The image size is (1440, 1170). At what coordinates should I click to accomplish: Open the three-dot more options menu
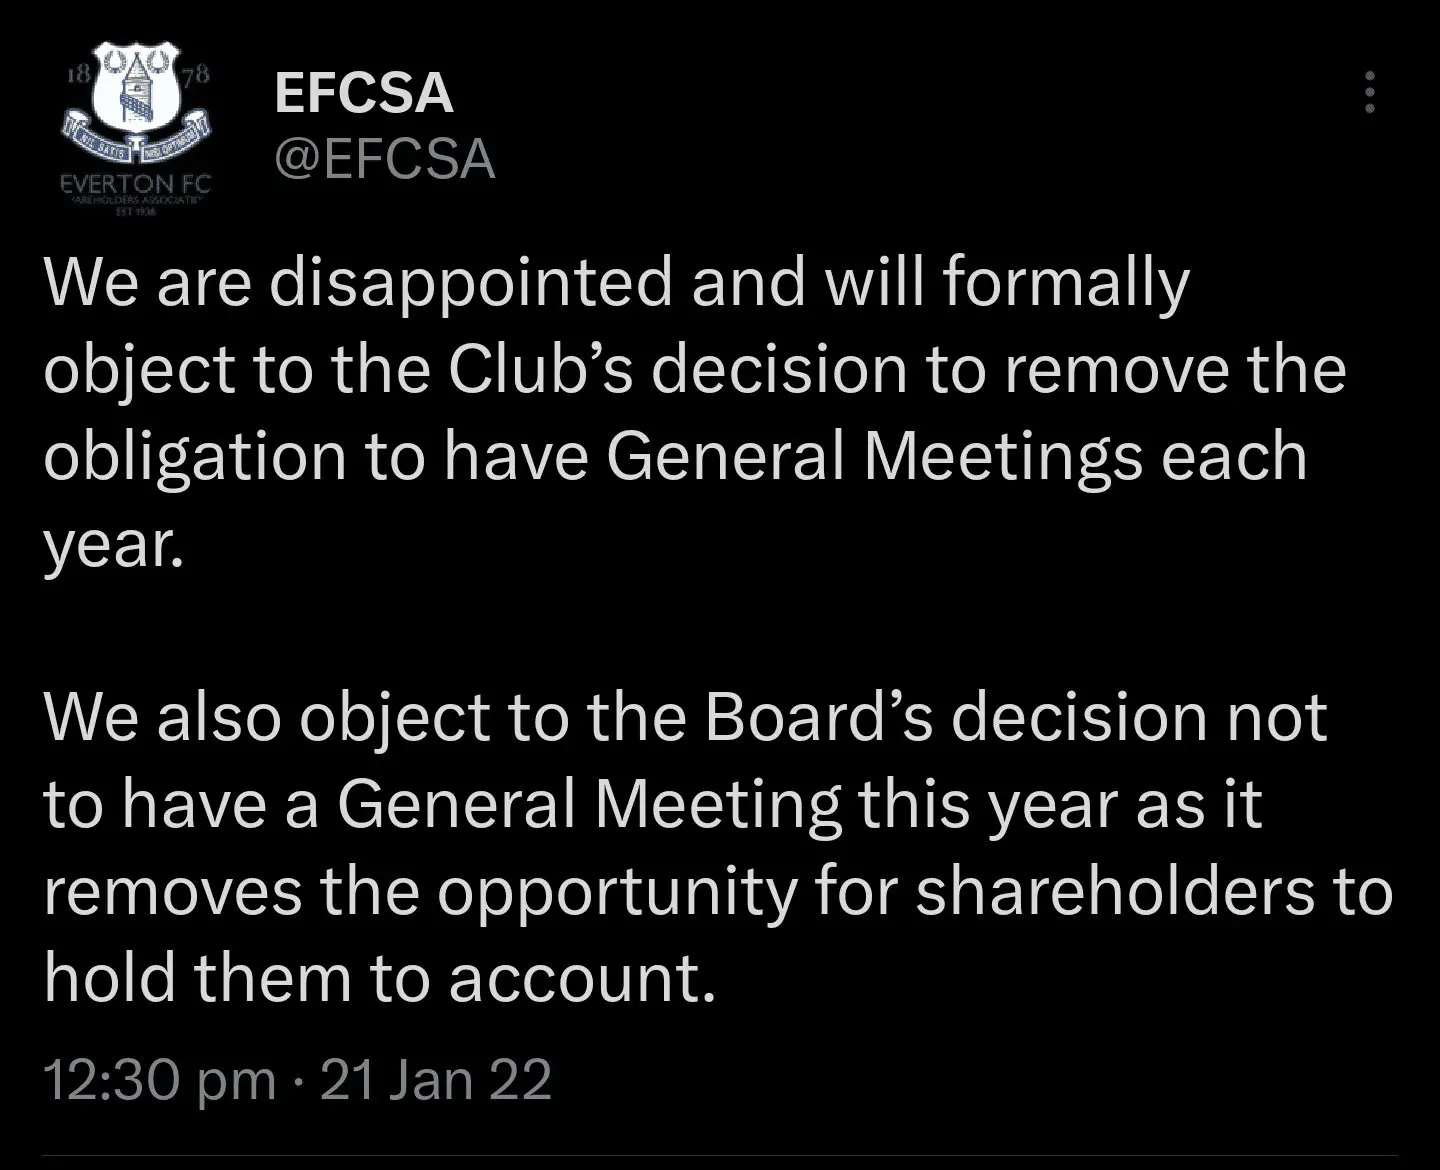tap(1370, 93)
